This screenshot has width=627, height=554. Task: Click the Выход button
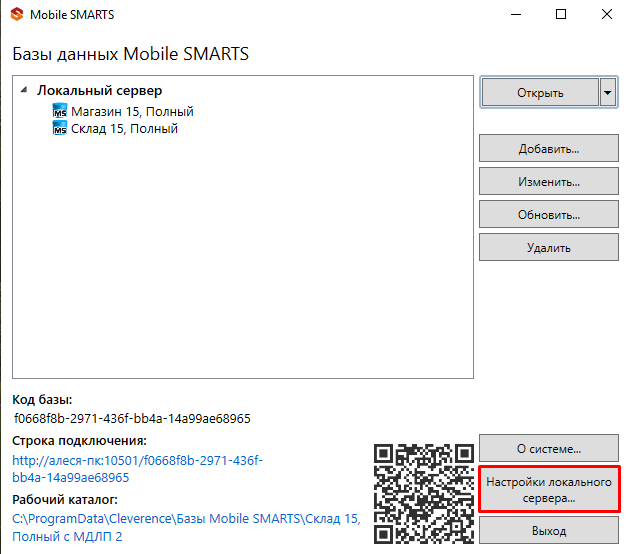point(549,530)
